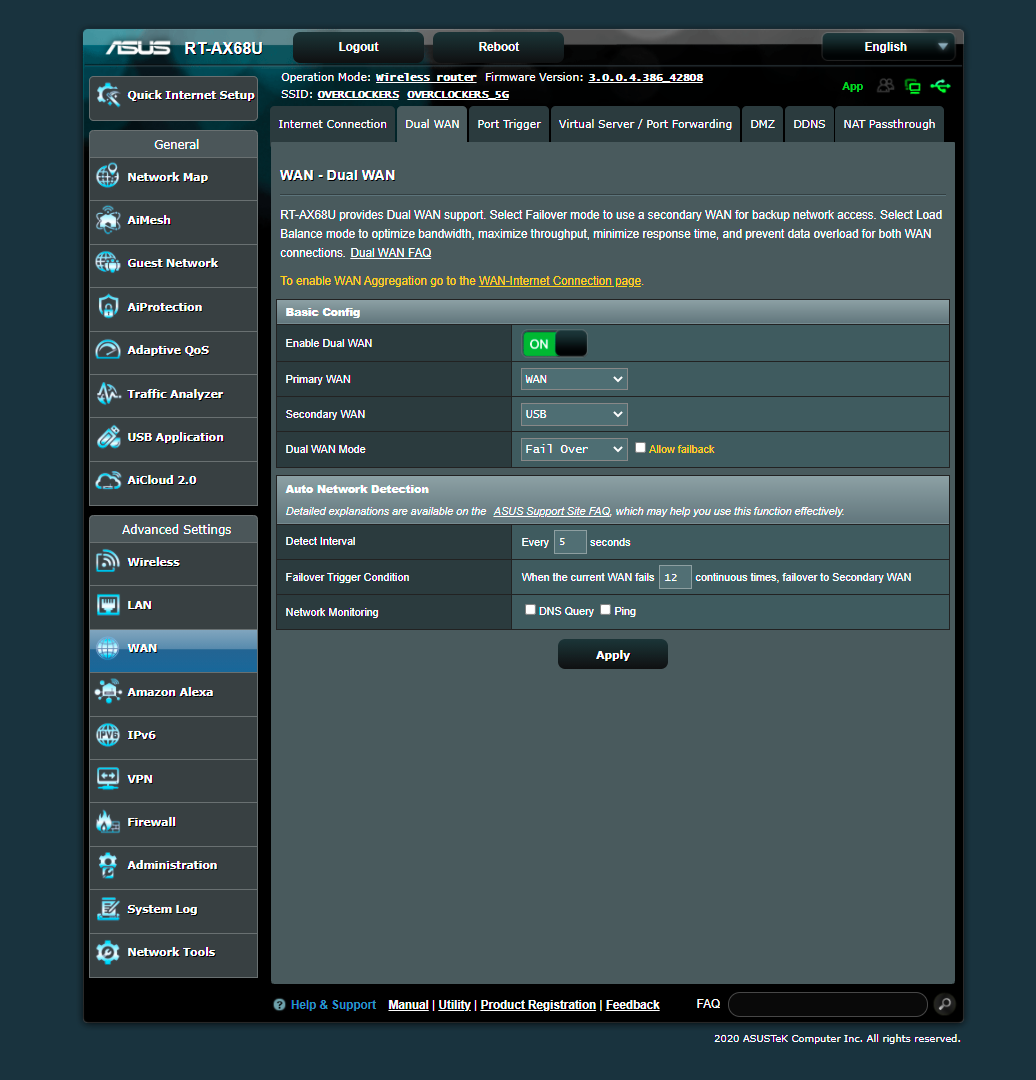Click the OVERCLOCKERS 2.4G SSID link
This screenshot has height=1080, width=1036.
tap(358, 94)
